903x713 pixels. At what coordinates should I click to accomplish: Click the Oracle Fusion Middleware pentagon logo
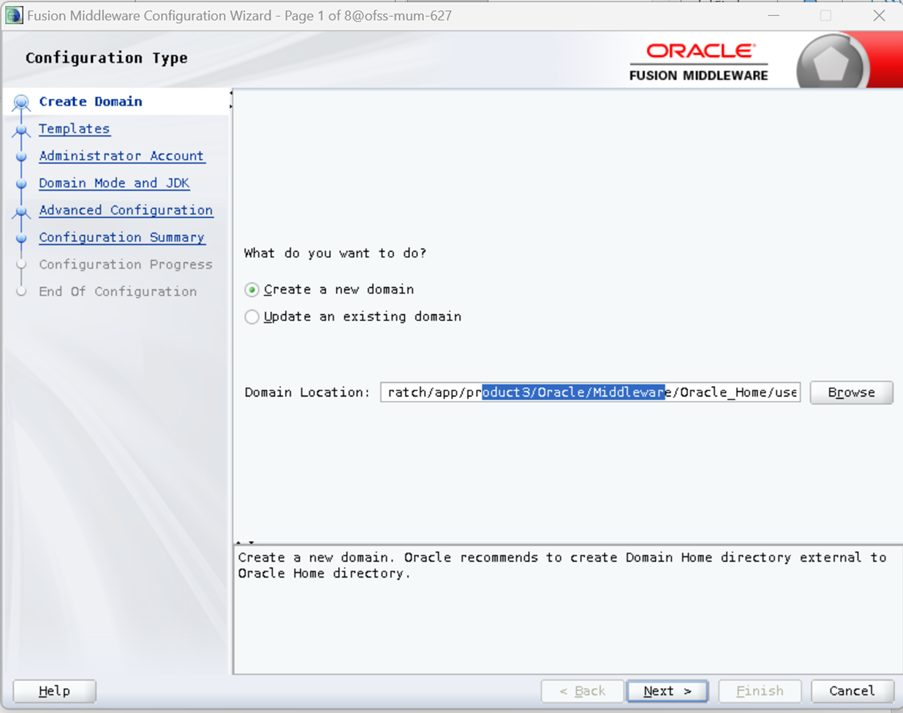pyautogui.click(x=832, y=65)
